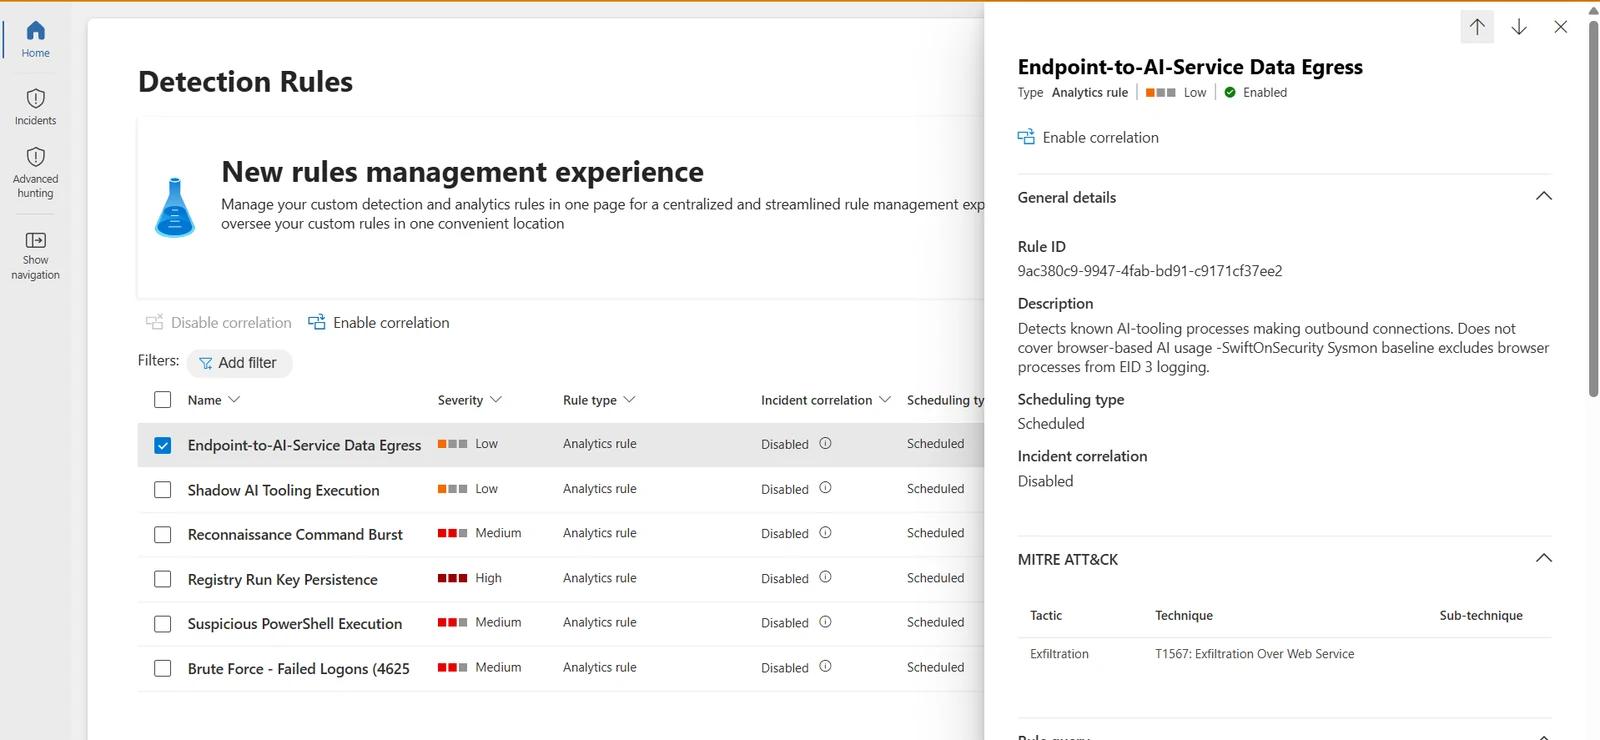The image size is (1600, 740).
Task: Go to next rule with down arrow
Action: pyautogui.click(x=1519, y=27)
